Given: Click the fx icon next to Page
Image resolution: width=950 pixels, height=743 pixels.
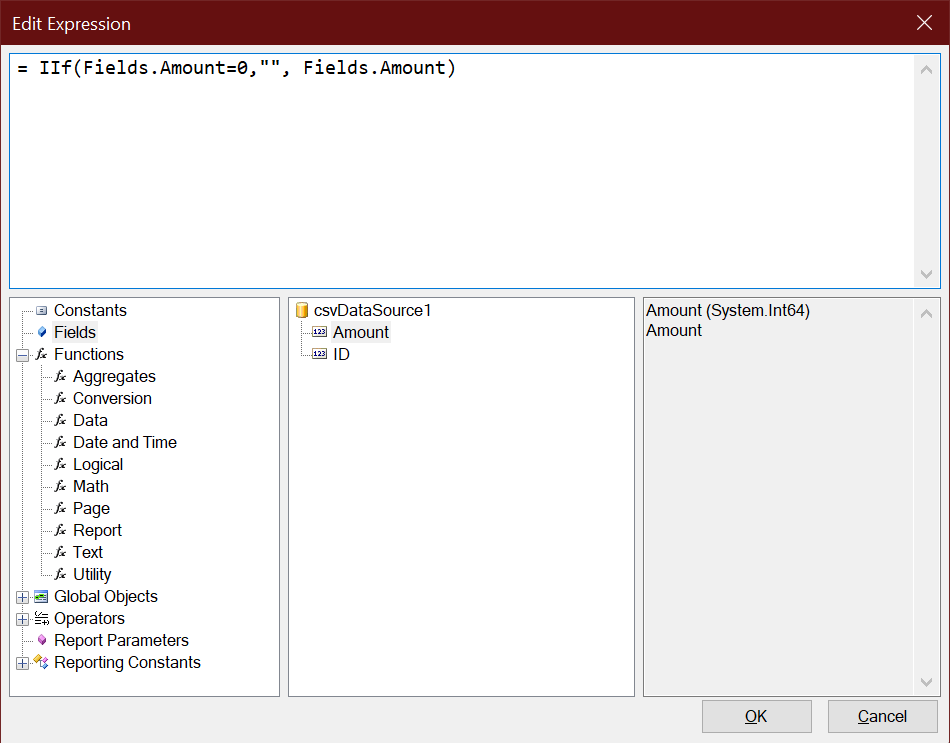Looking at the screenshot, I should coord(61,508).
